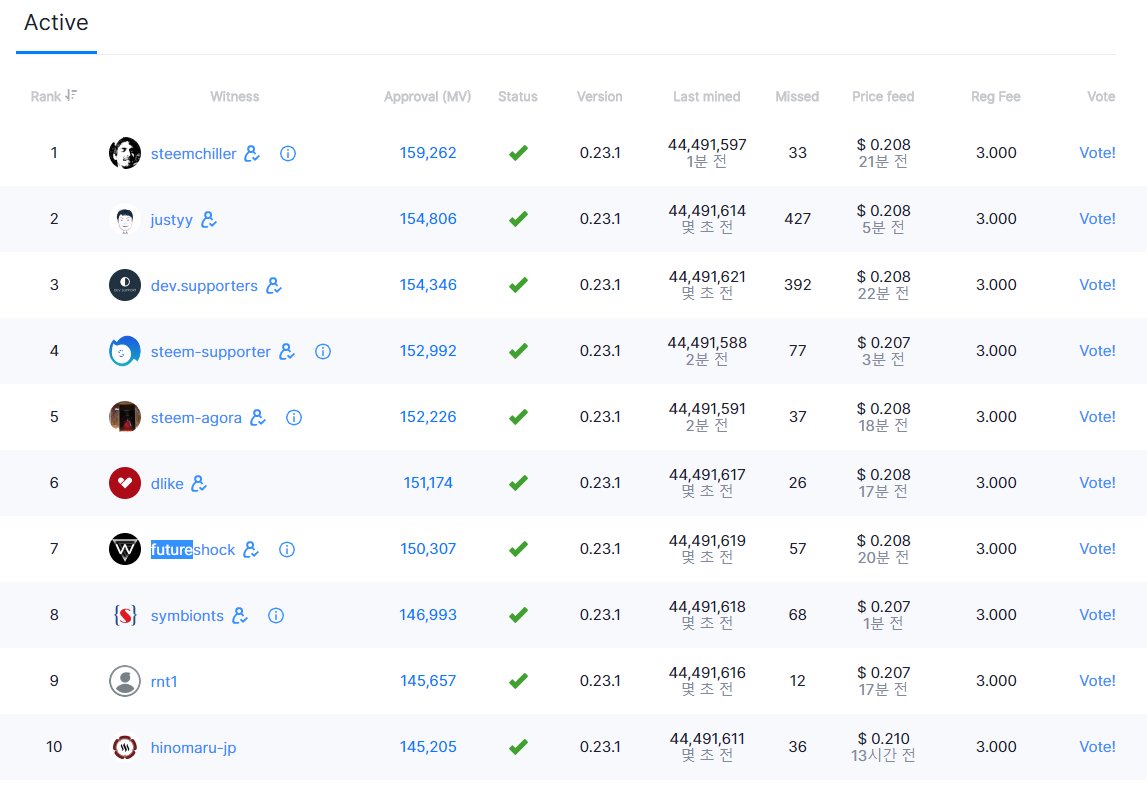The image size is (1147, 786).
Task: Open steem-agora witness link
Action: pos(196,417)
